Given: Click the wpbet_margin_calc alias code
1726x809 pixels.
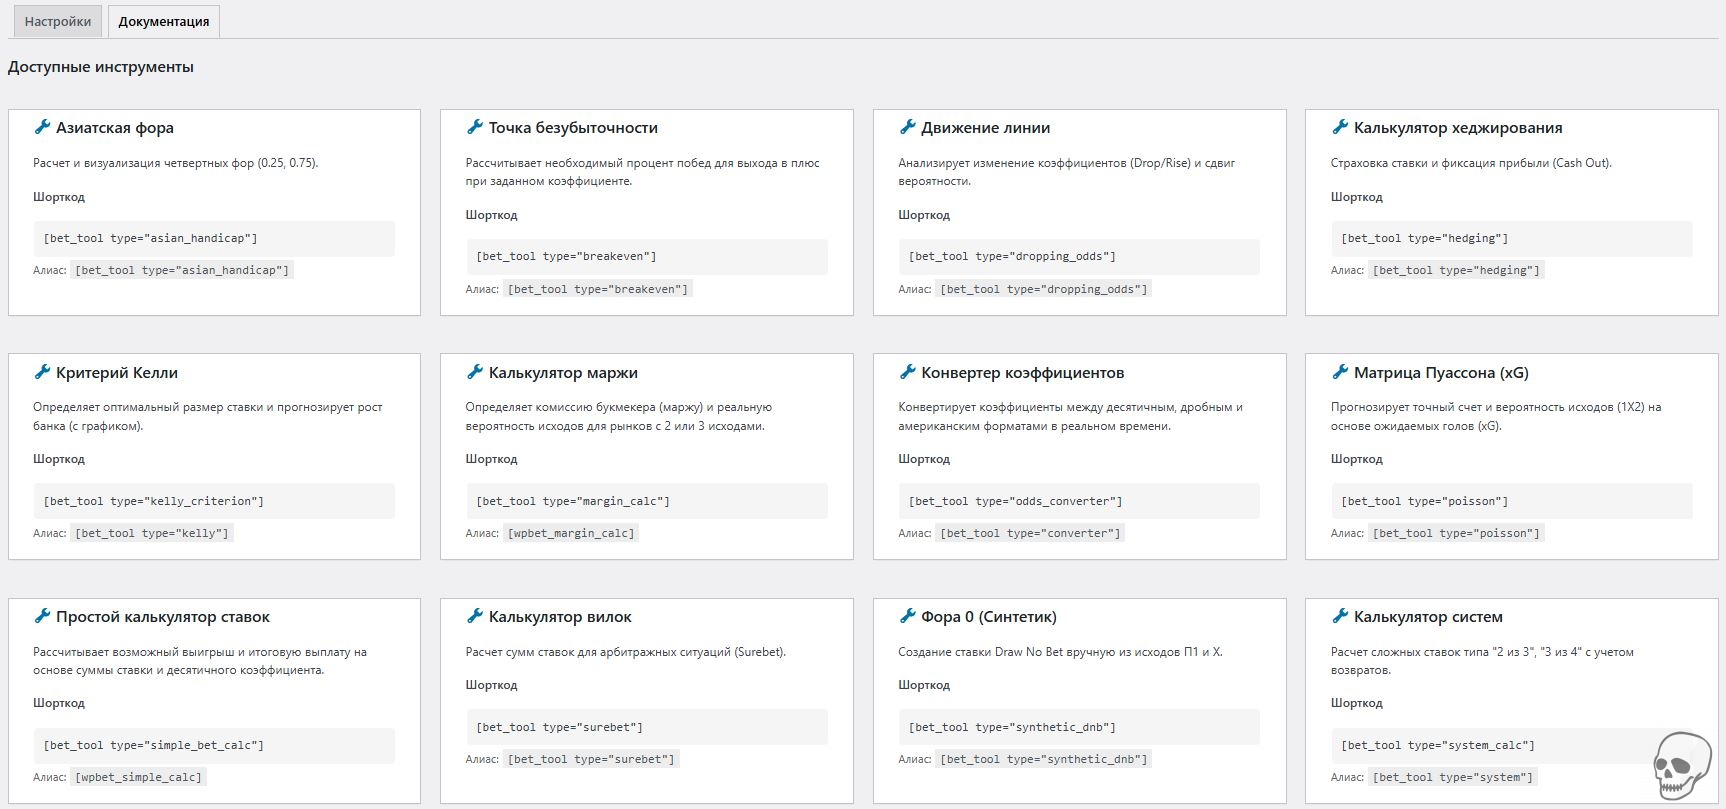Looking at the screenshot, I should click(571, 533).
